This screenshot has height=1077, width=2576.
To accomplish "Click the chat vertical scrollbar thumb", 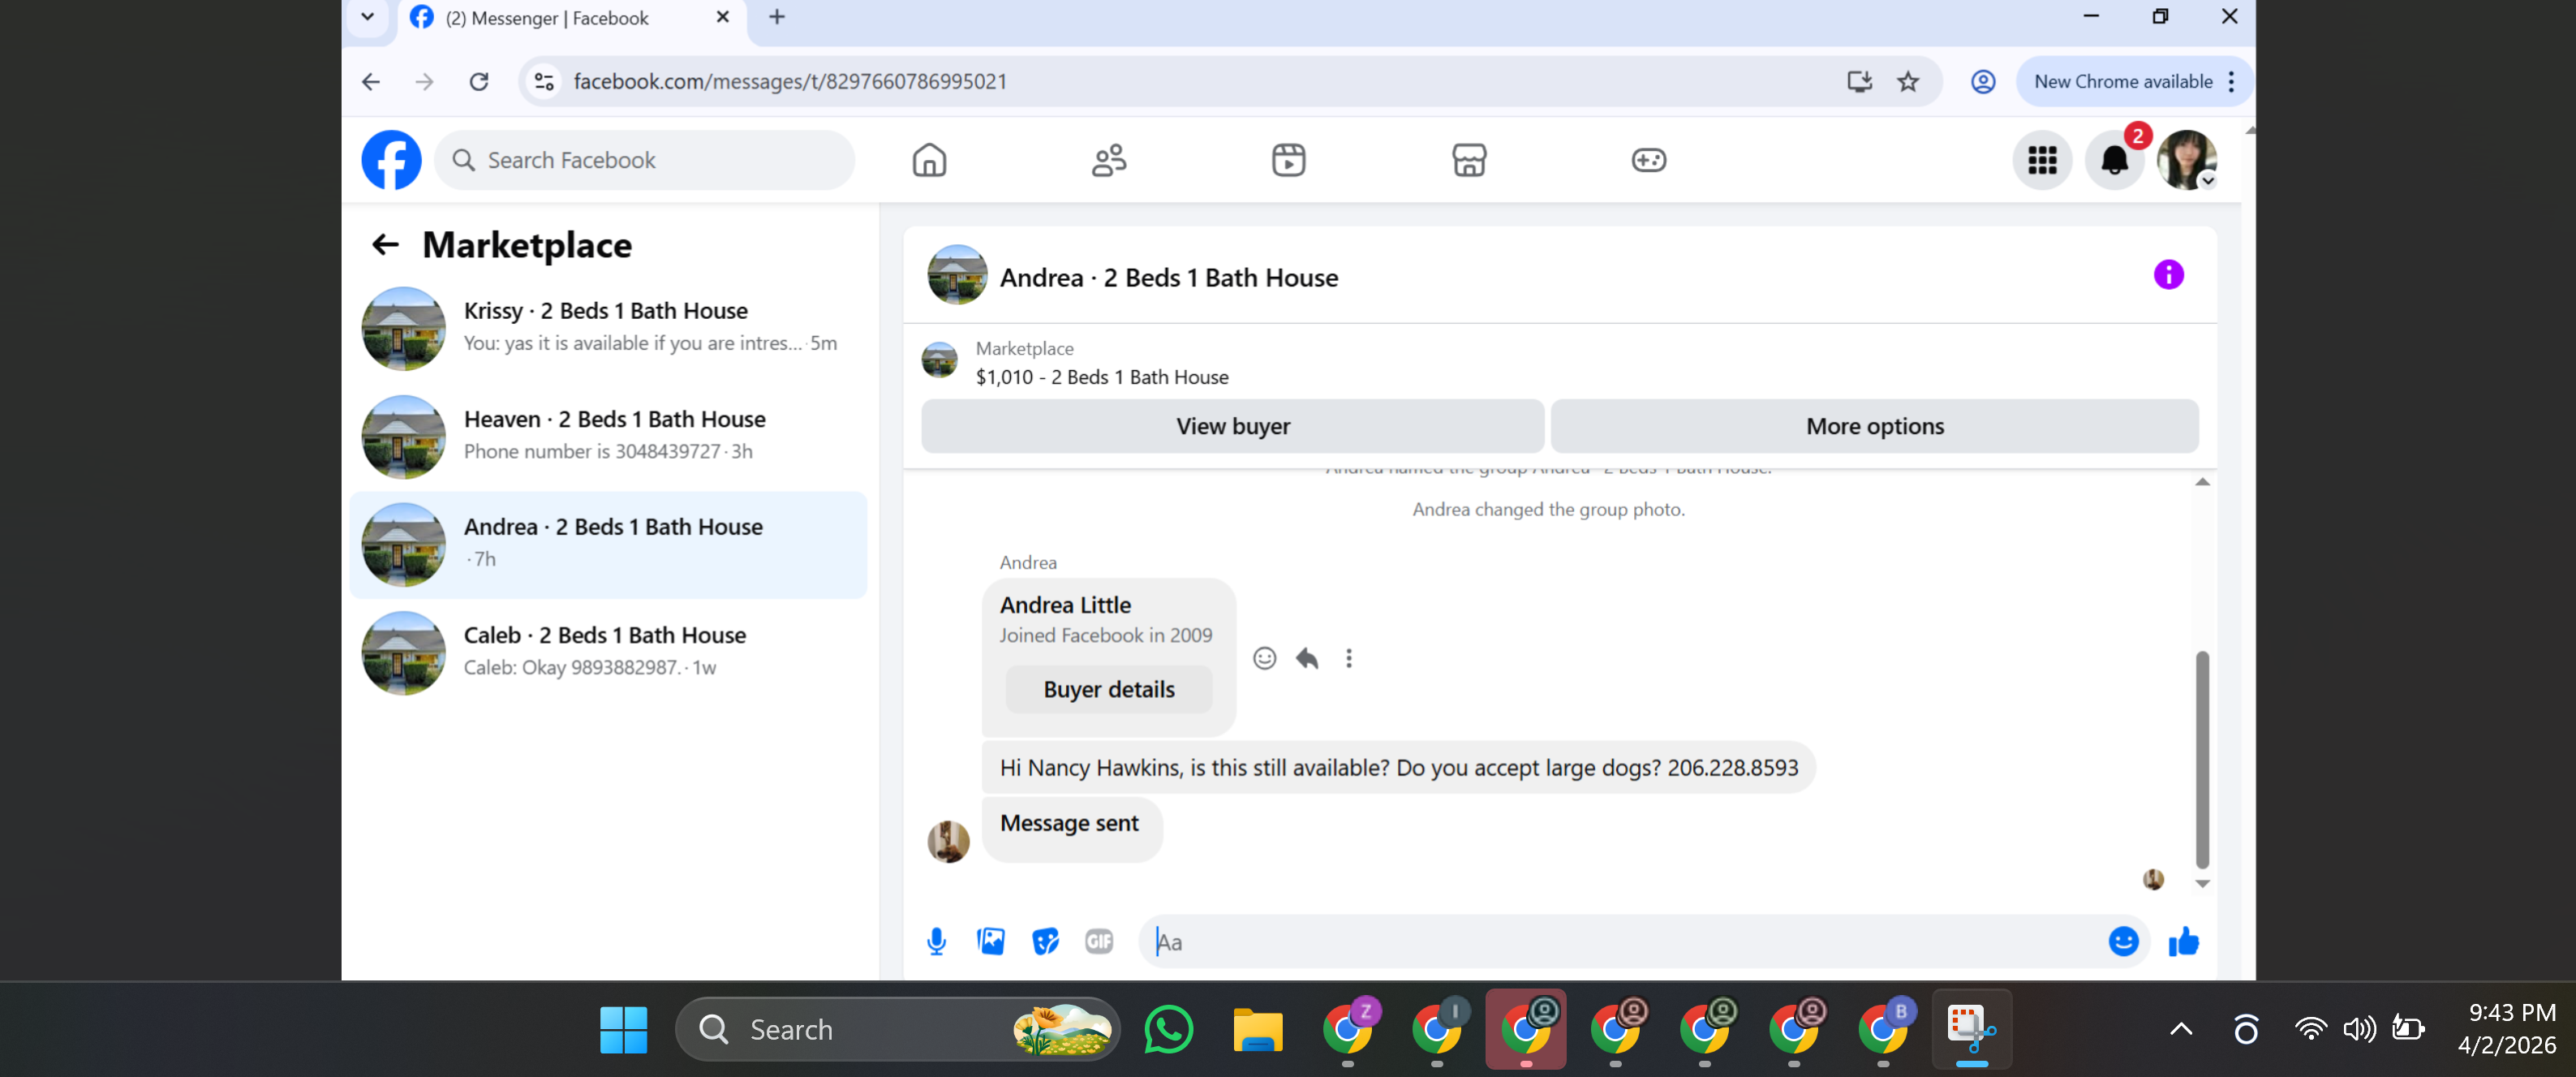I will click(2202, 760).
